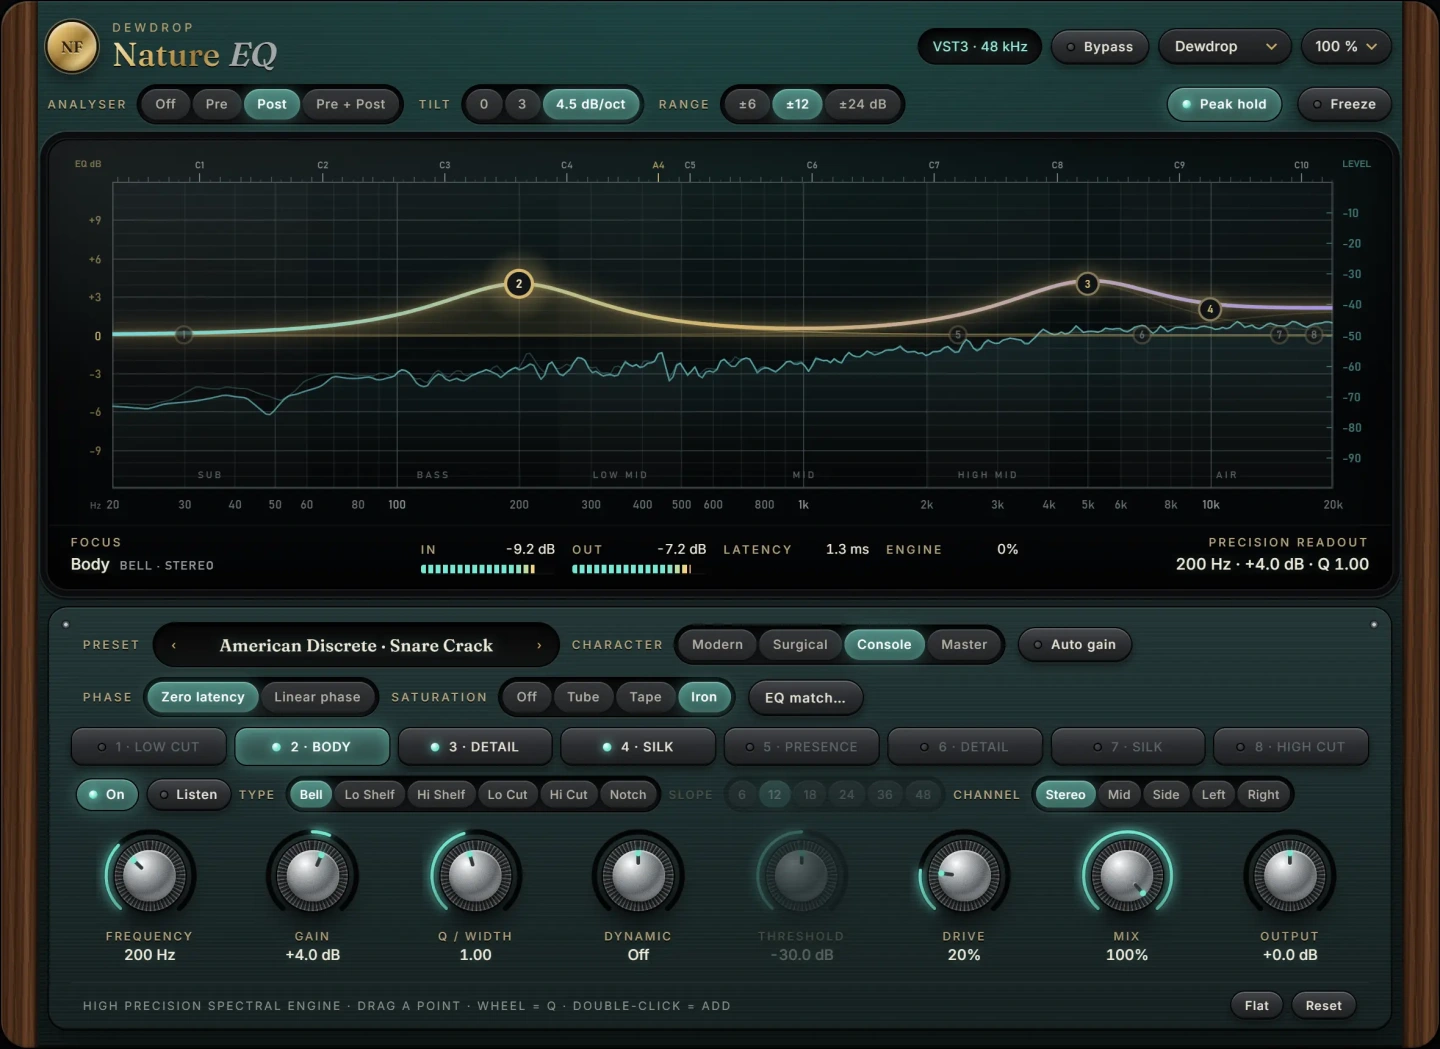The height and width of the screenshot is (1049, 1440).
Task: Select EQ node 6 on the graph
Action: point(1142,335)
